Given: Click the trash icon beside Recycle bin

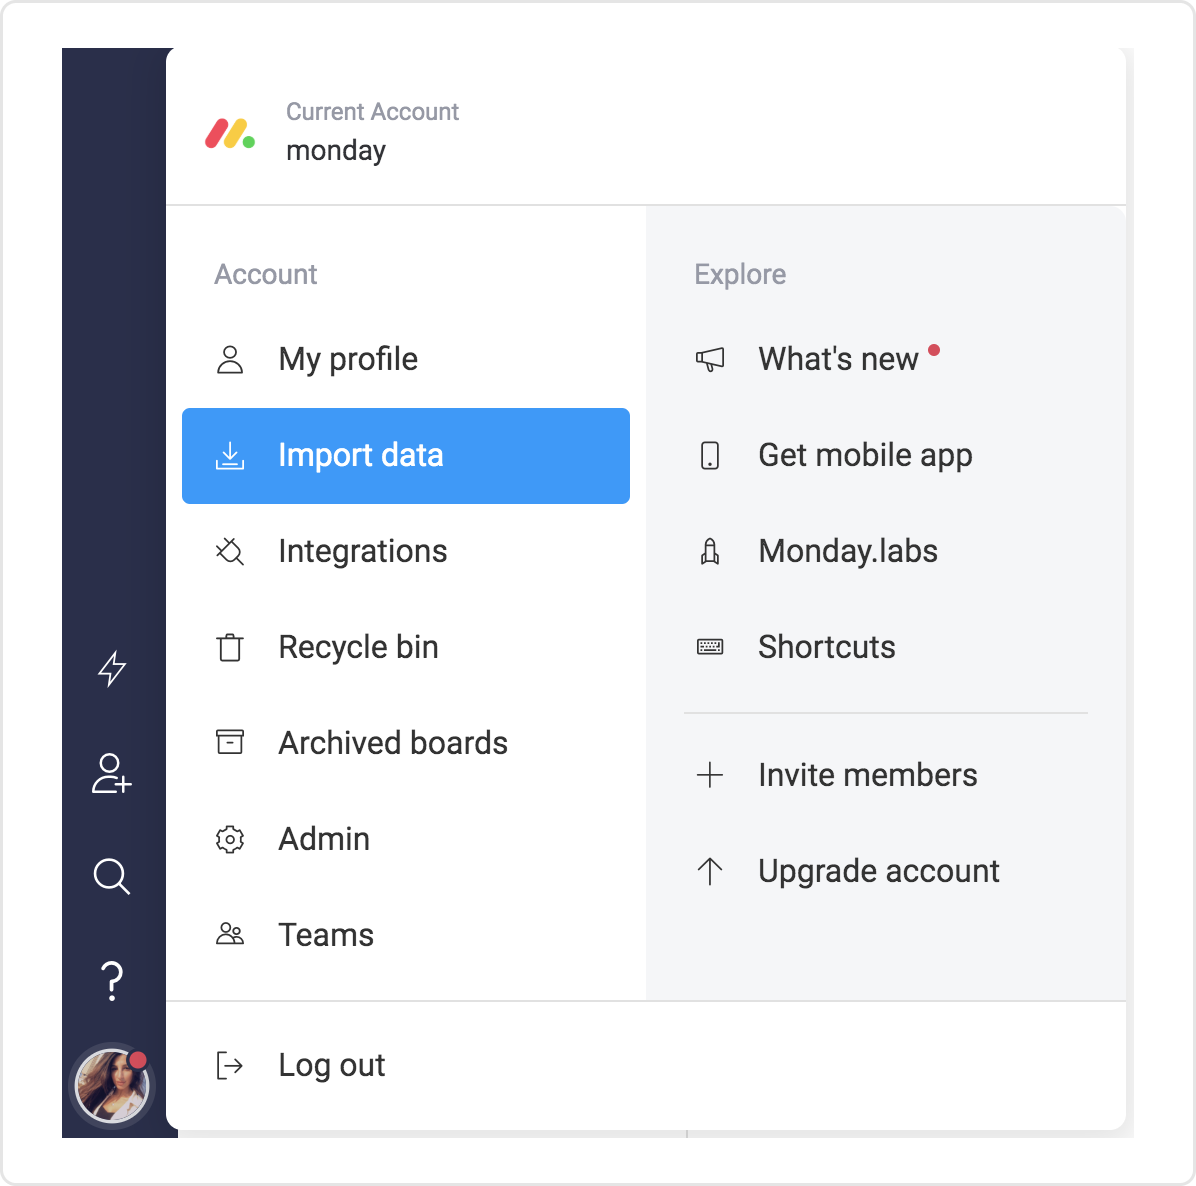Looking at the screenshot, I should (x=230, y=648).
